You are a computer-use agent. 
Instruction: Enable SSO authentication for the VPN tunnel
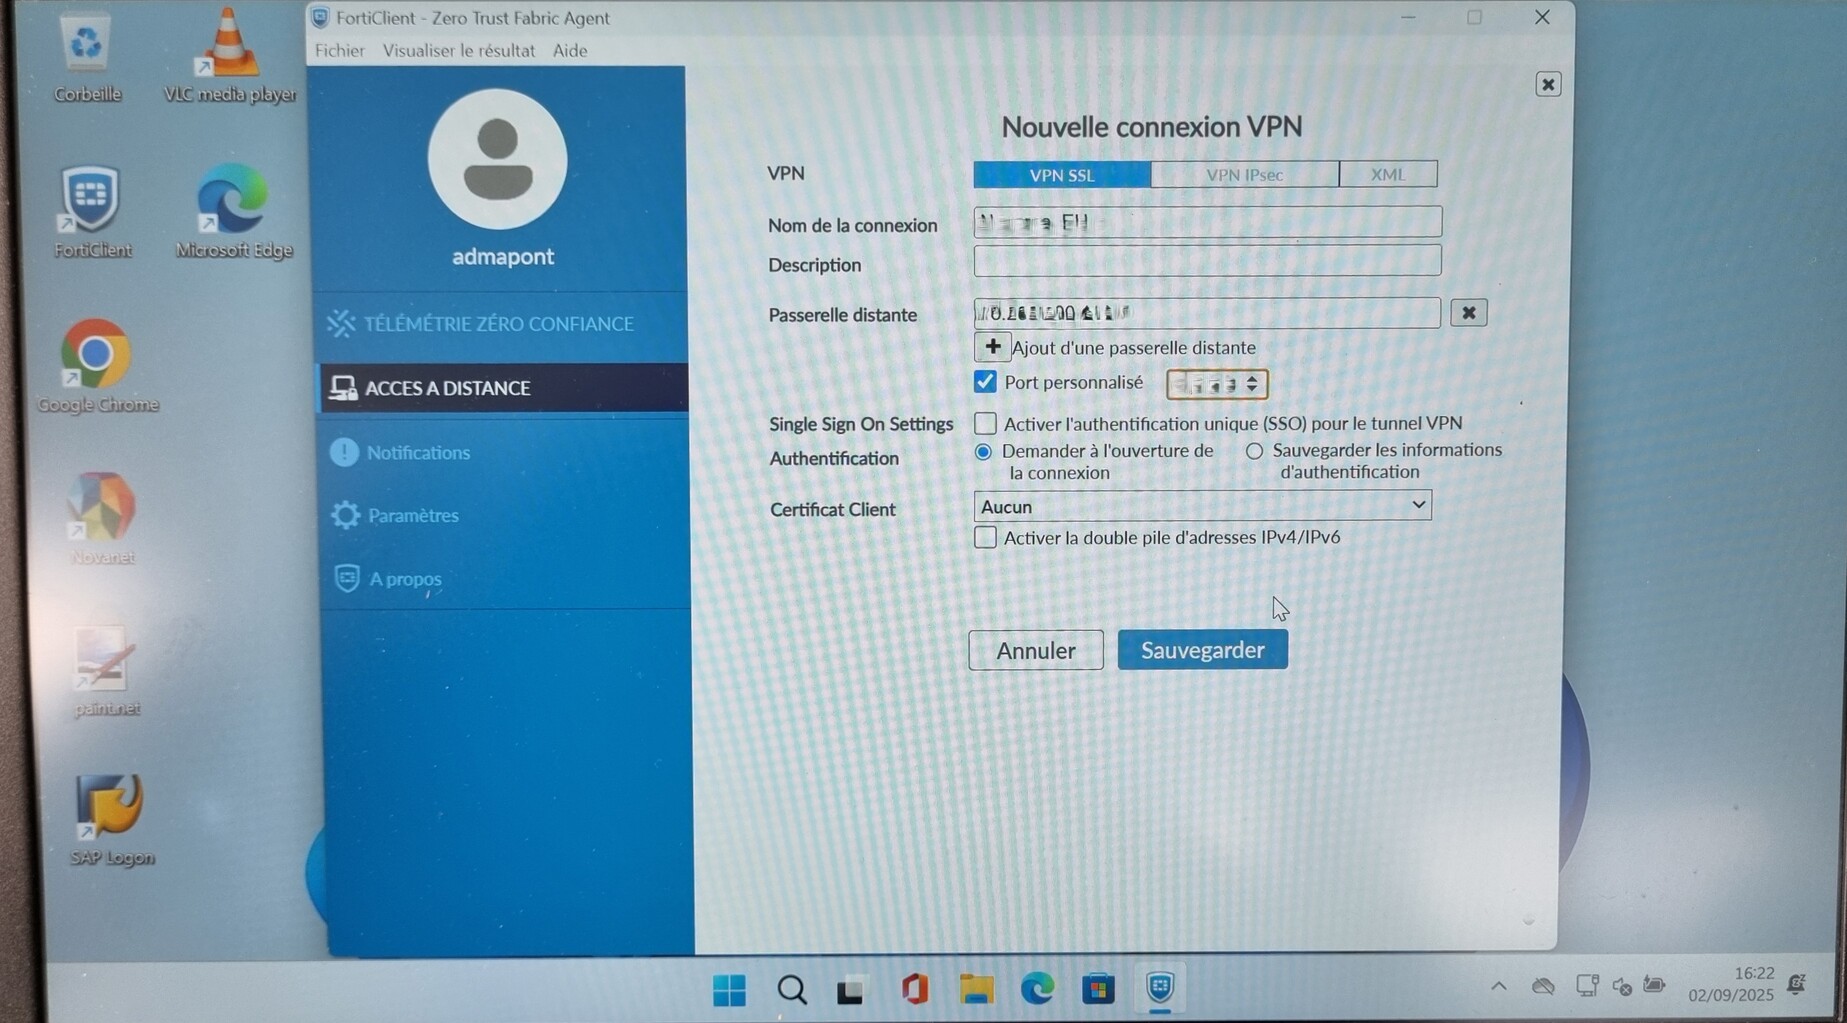[985, 423]
